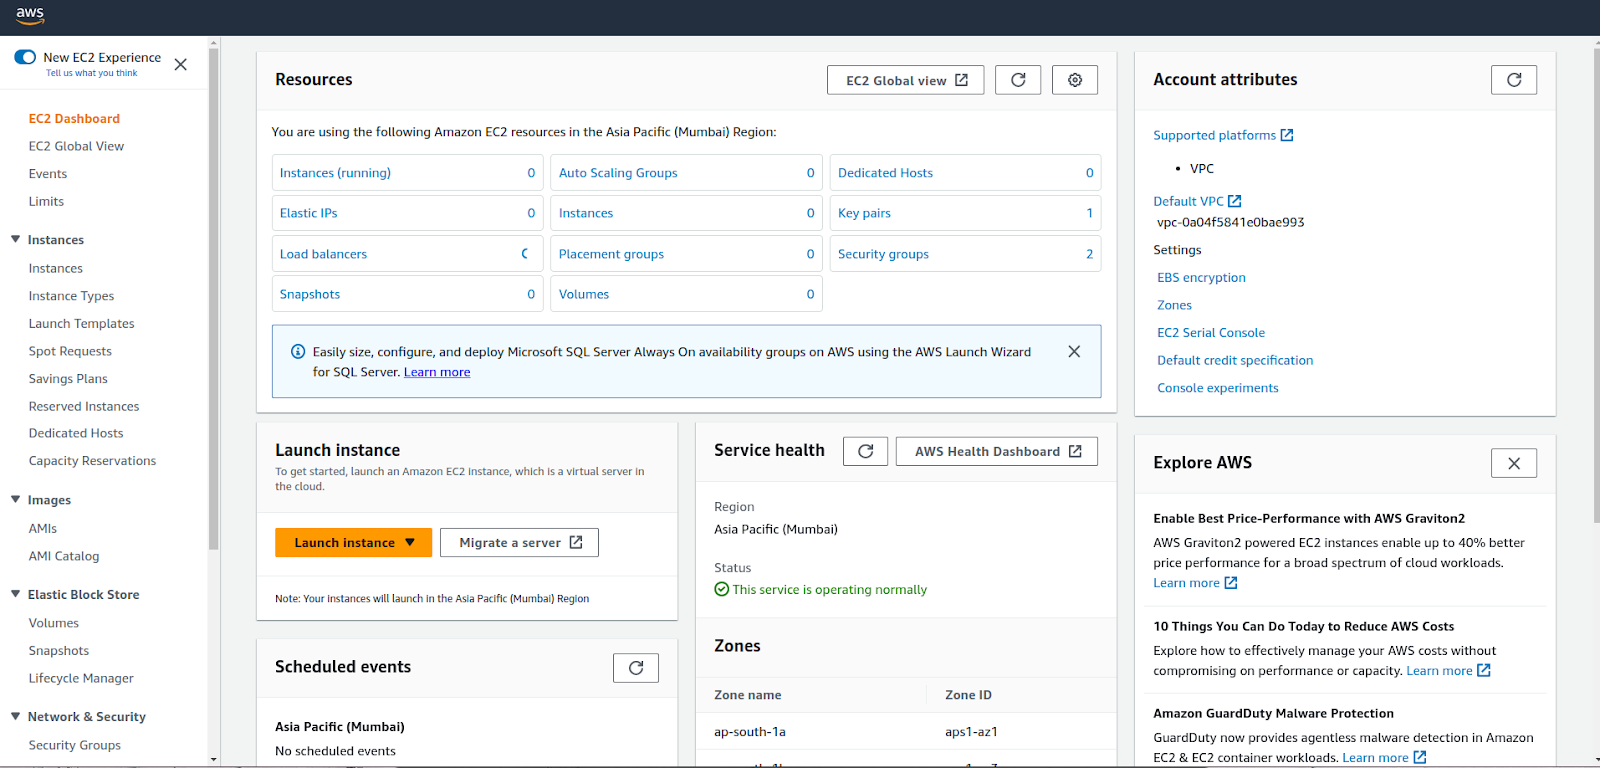Open Default VPC external link

click(1197, 201)
